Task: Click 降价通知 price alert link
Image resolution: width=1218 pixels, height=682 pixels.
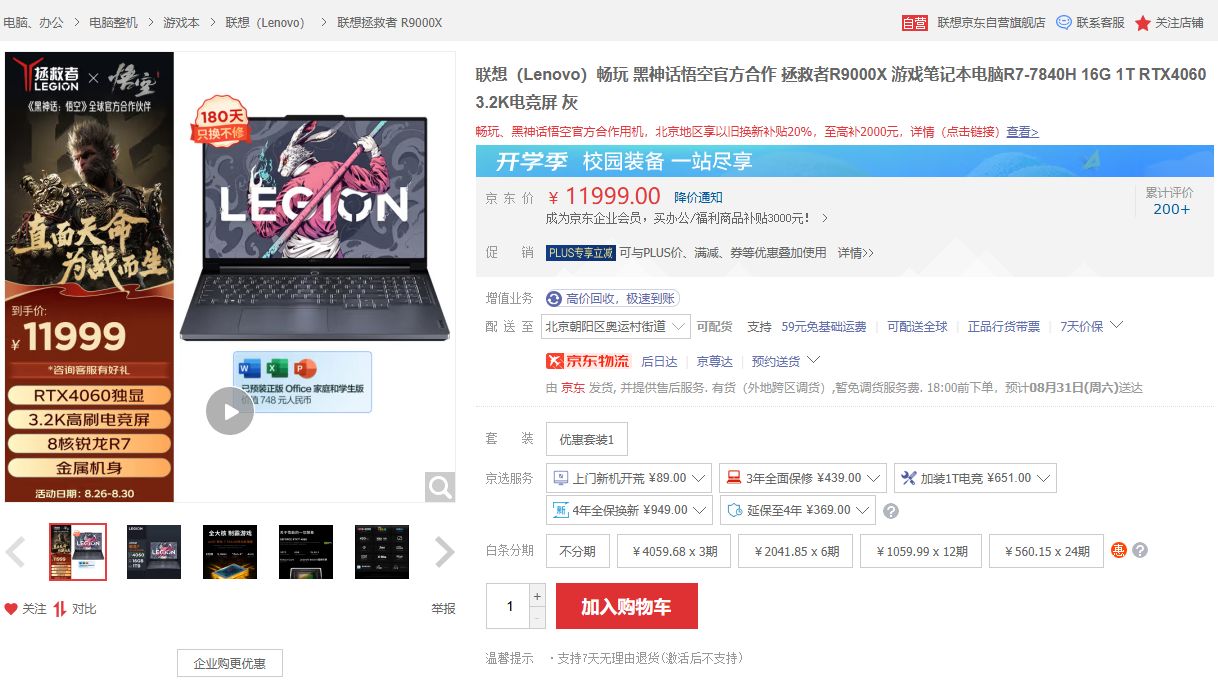Action: pyautogui.click(x=698, y=197)
